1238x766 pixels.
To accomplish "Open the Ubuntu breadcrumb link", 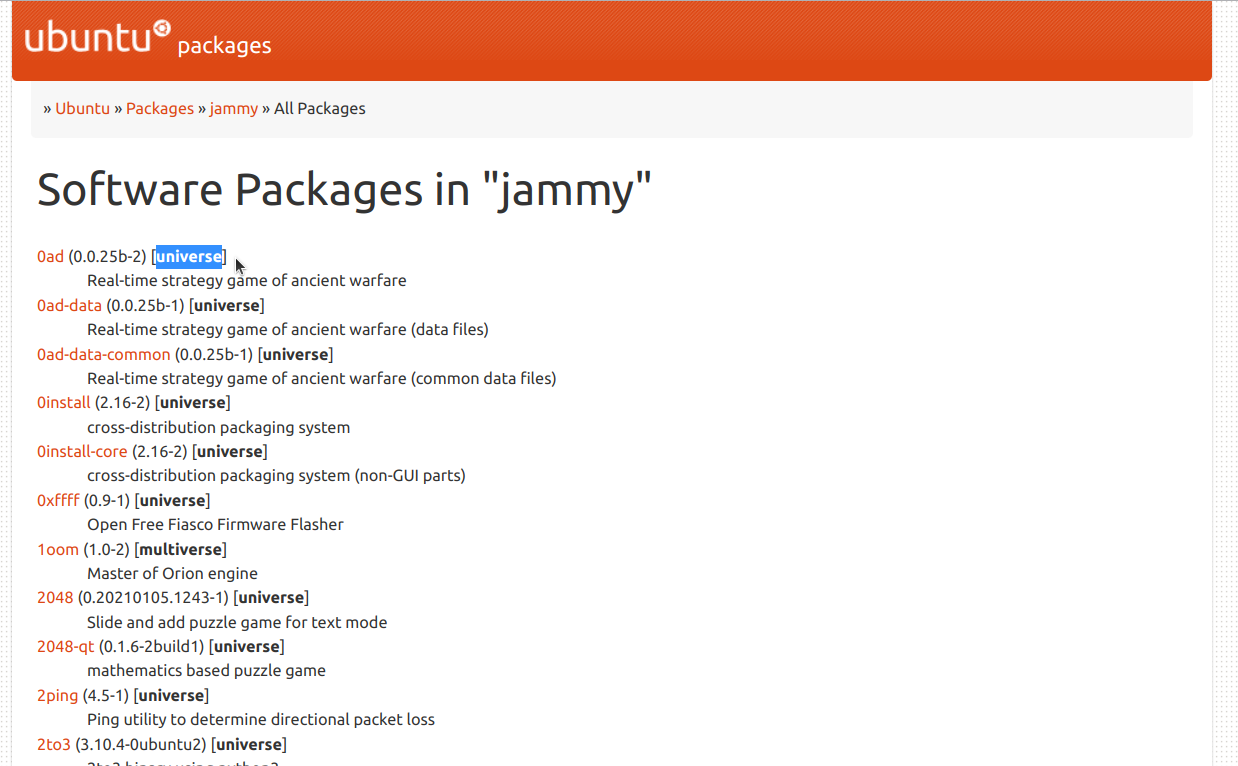I will coord(82,108).
